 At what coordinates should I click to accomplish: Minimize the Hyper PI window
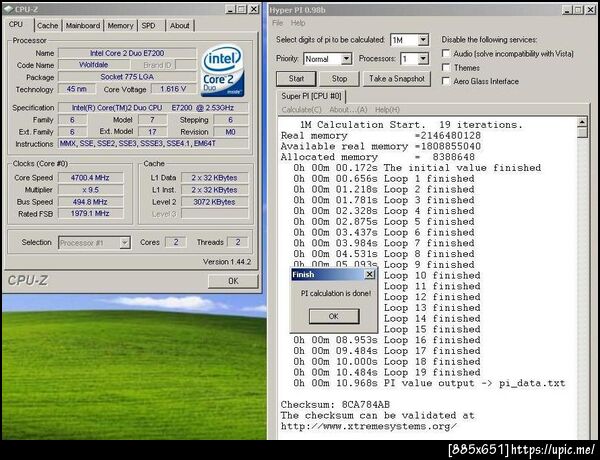pos(567,10)
